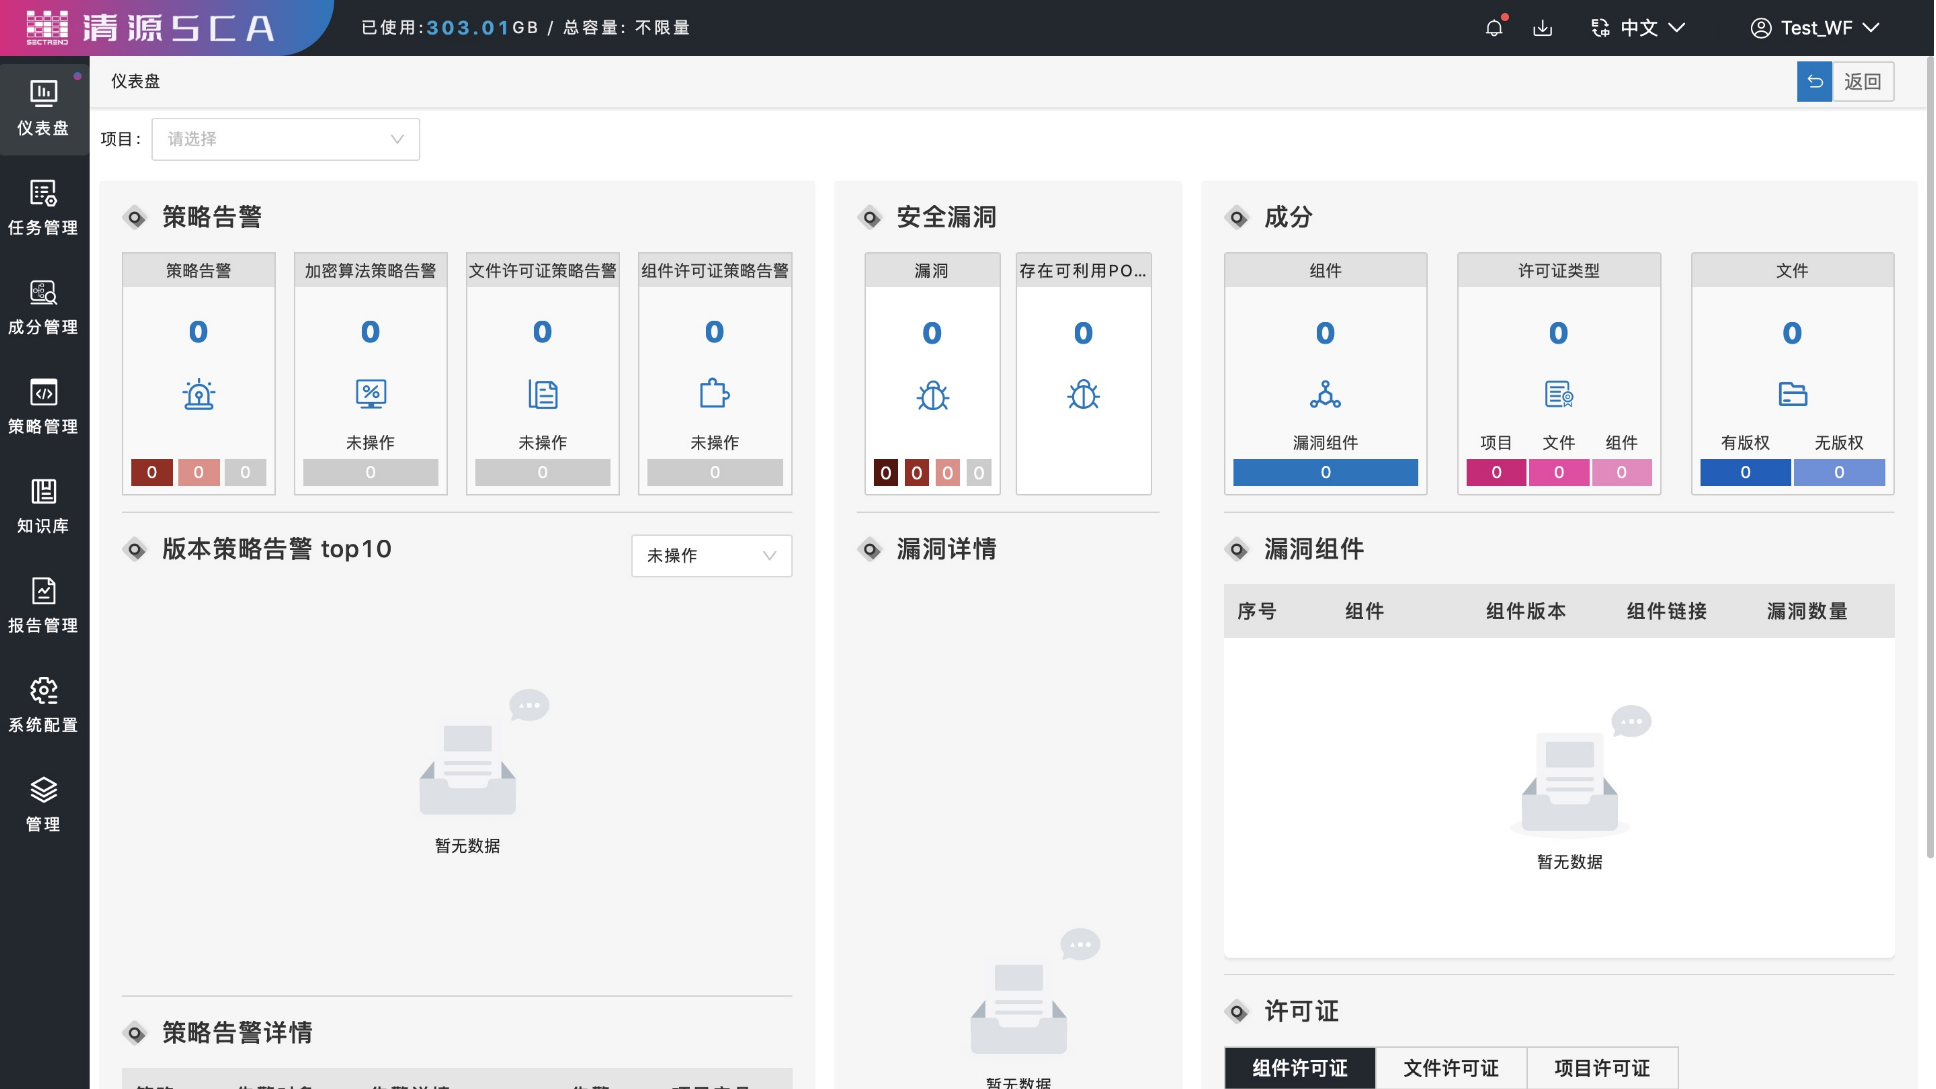Image resolution: width=1936 pixels, height=1089 pixels.
Task: Expand the 项目 selection dropdown
Action: tap(286, 139)
